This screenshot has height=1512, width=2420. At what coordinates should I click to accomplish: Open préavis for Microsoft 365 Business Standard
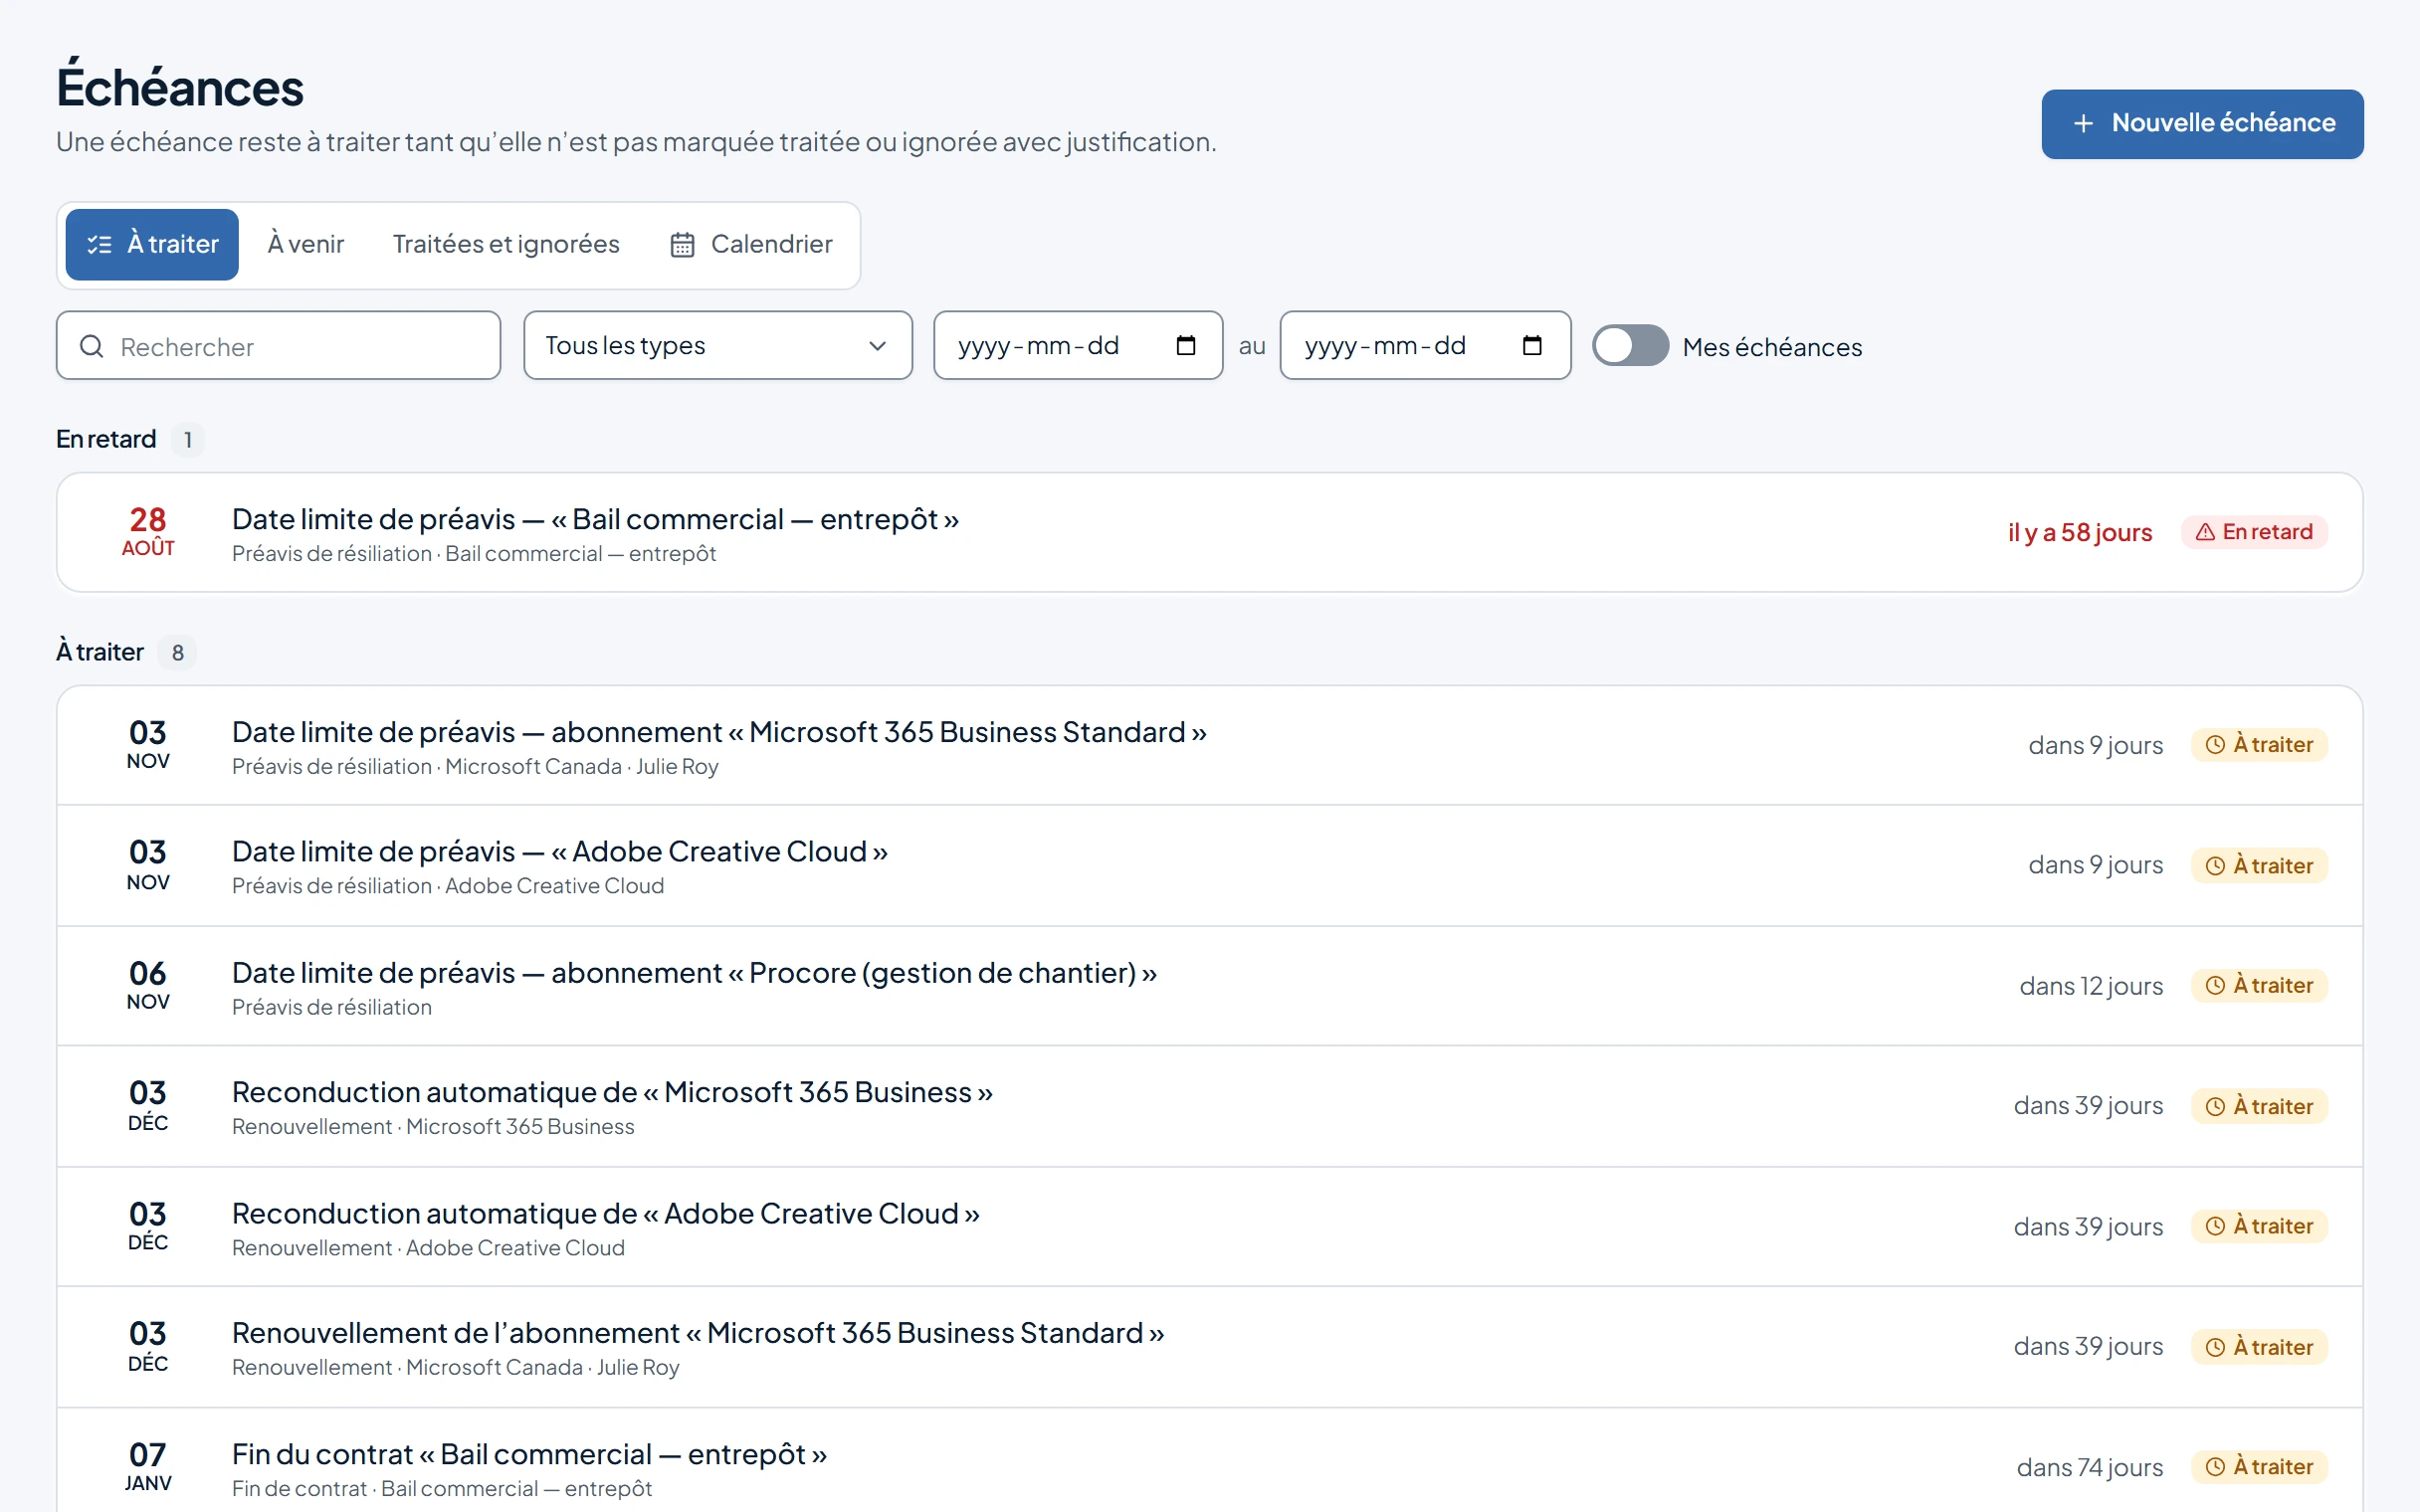(x=1210, y=746)
